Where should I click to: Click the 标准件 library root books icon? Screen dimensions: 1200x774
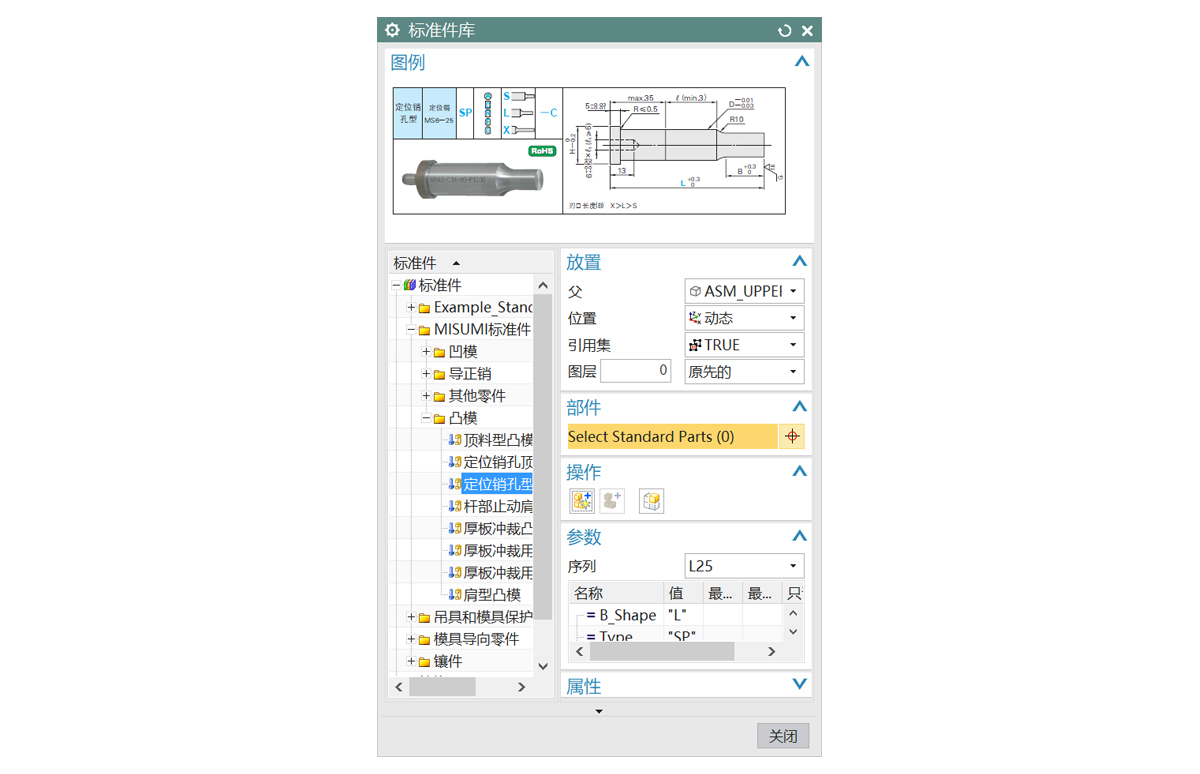pos(410,286)
